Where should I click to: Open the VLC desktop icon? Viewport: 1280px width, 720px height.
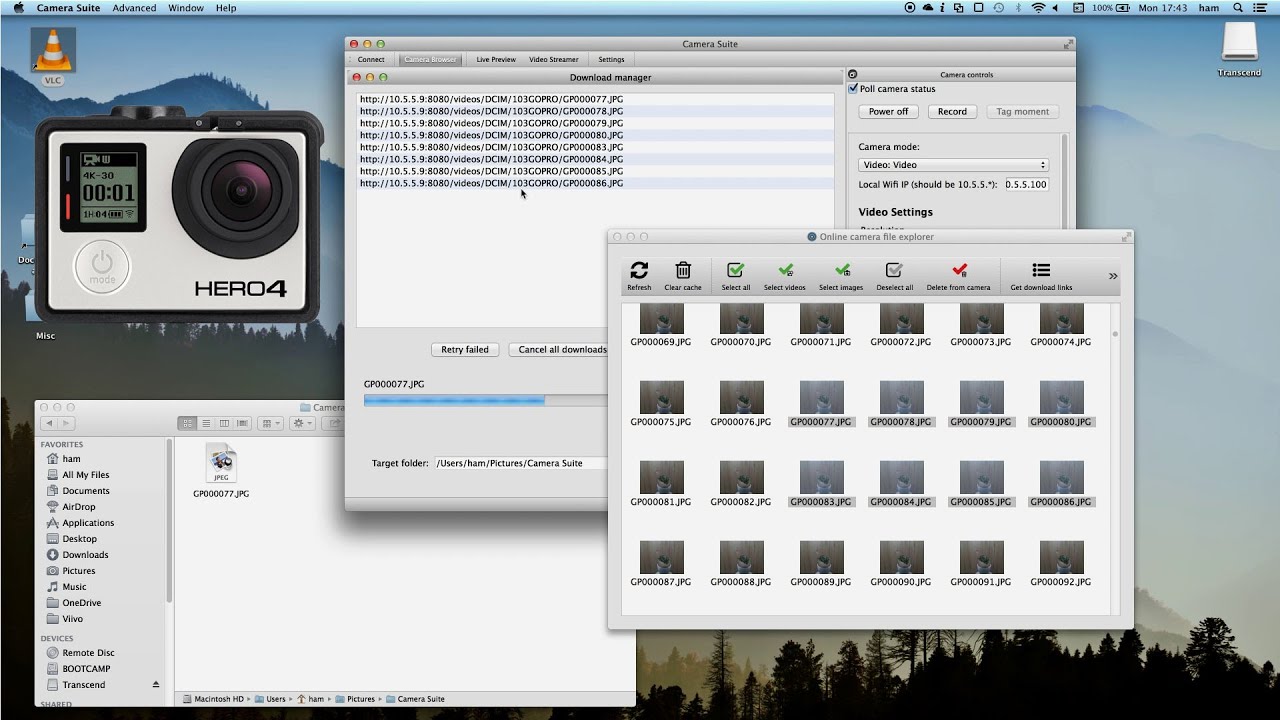[53, 50]
